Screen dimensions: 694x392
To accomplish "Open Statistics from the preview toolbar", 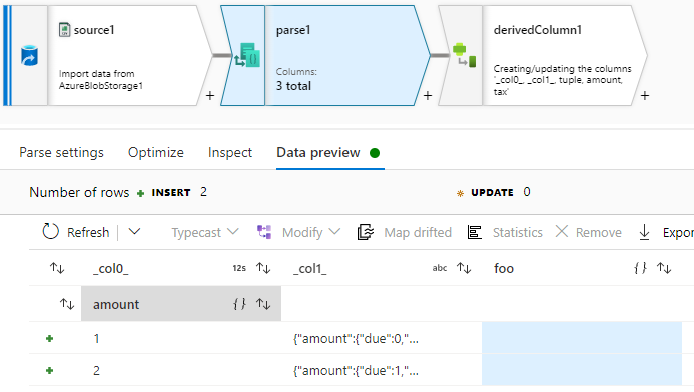I will pyautogui.click(x=505, y=232).
